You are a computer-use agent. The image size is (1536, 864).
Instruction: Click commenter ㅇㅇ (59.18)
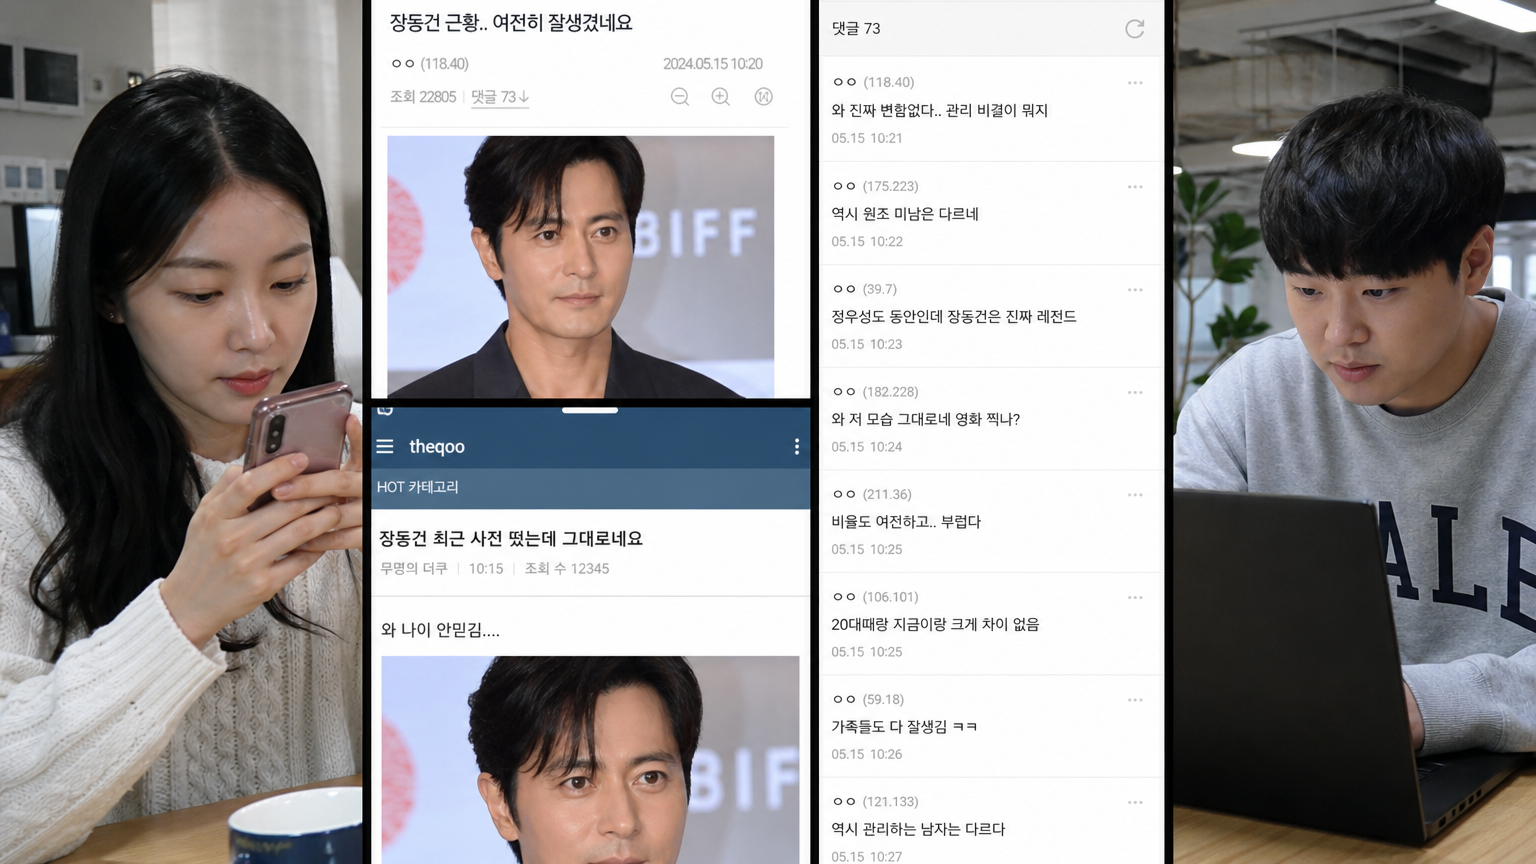click(868, 699)
